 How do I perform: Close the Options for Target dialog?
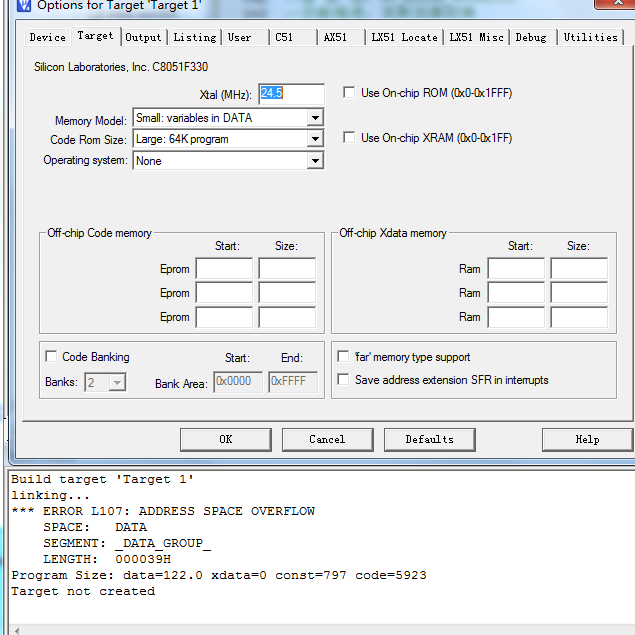[616, 3]
